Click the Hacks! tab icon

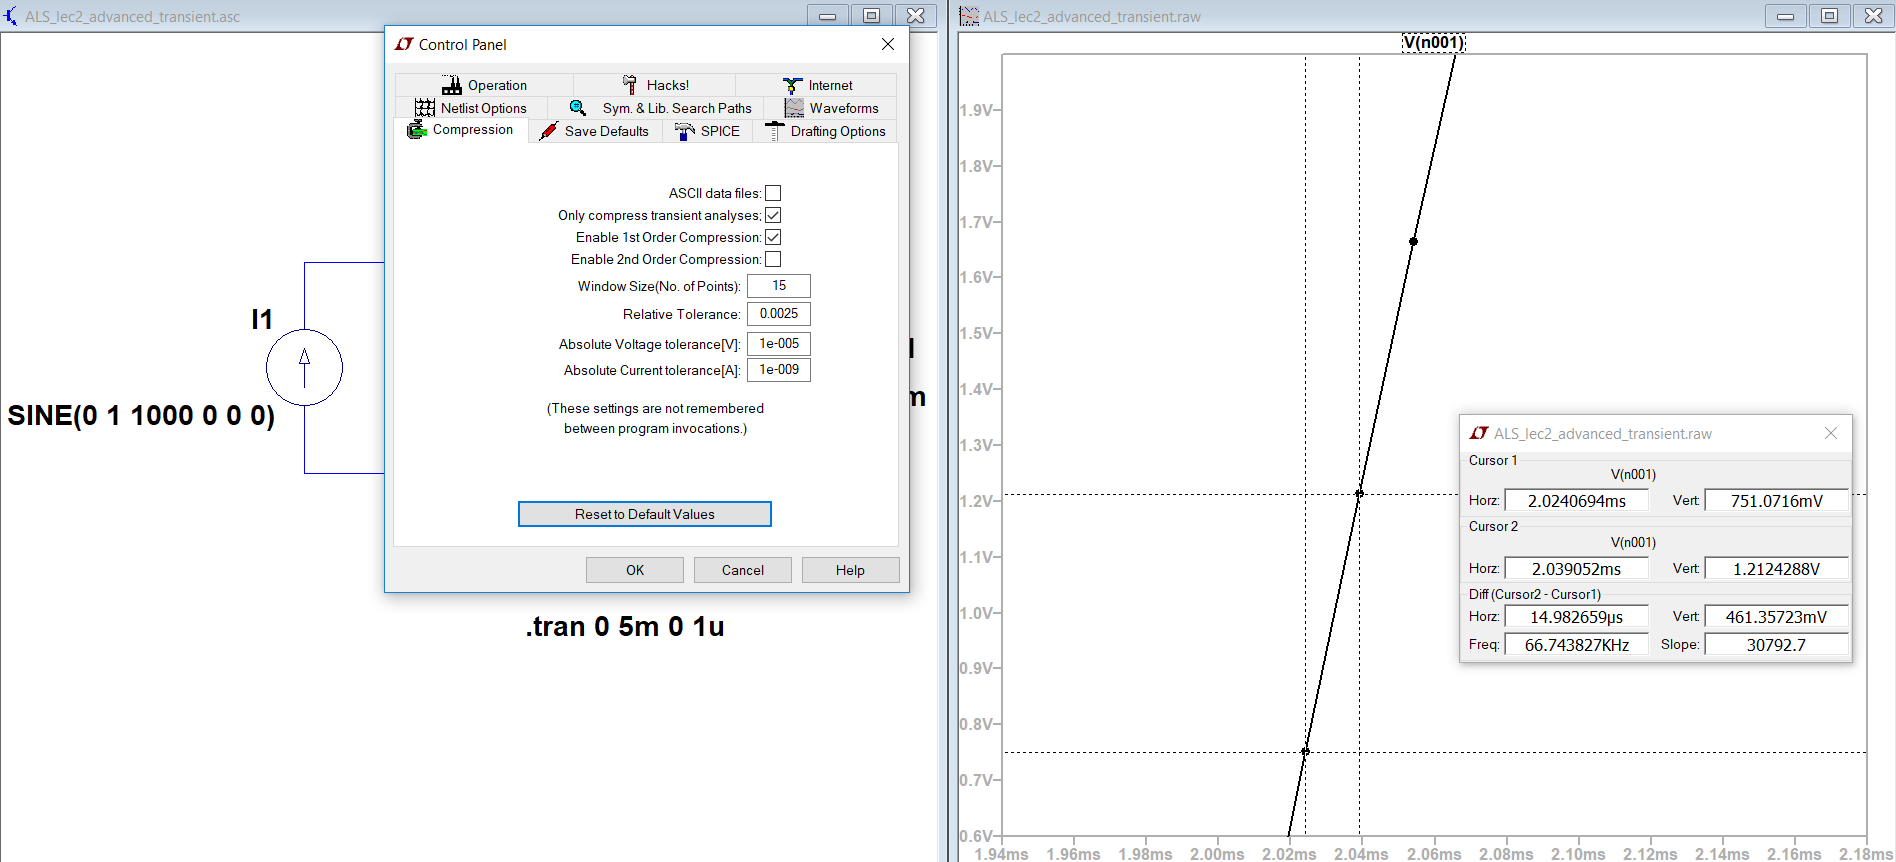pyautogui.click(x=630, y=85)
